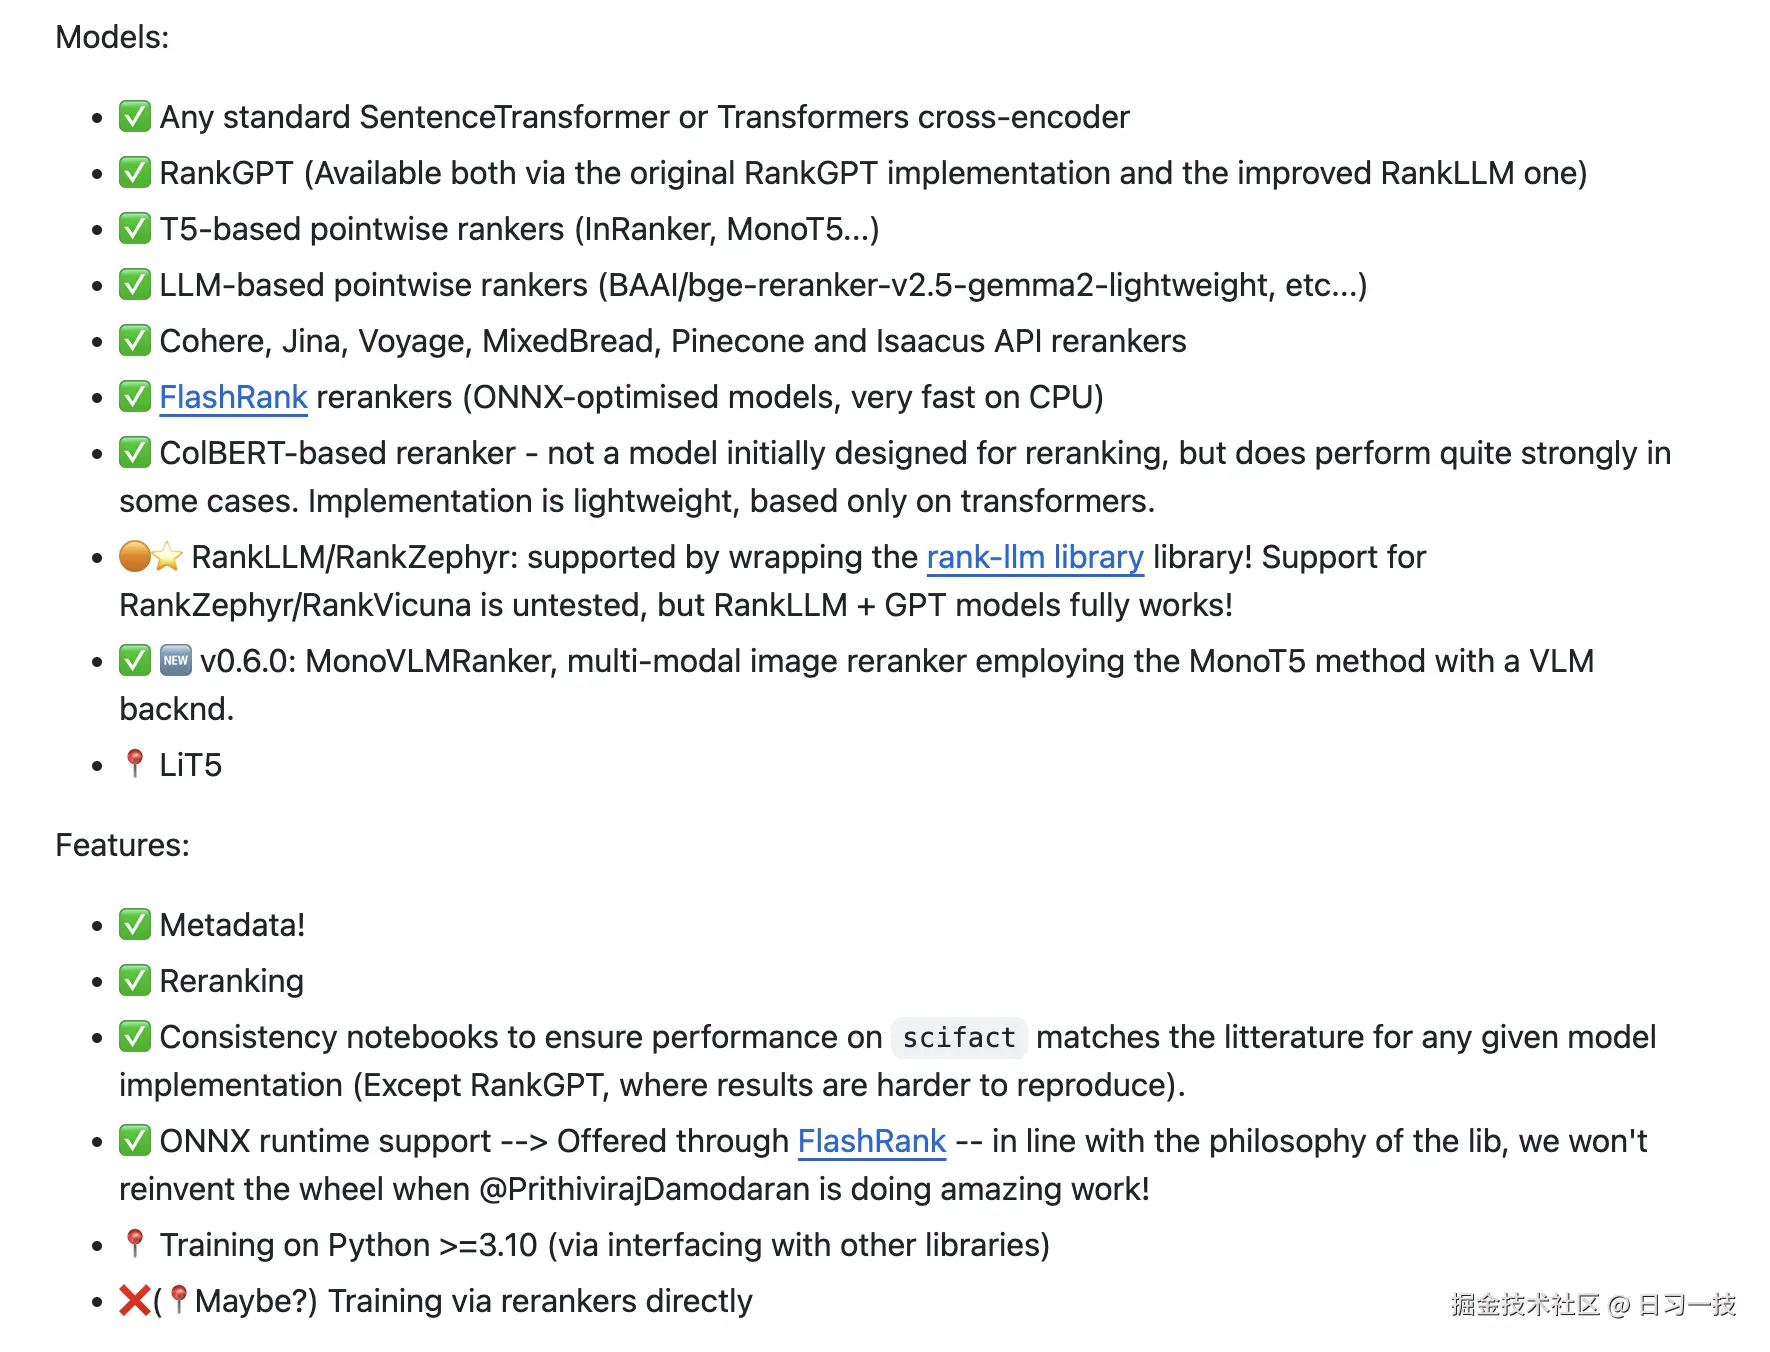Click the small pushpin inside the Maybe? parentheses
The image size is (1770, 1352).
coord(178,1300)
